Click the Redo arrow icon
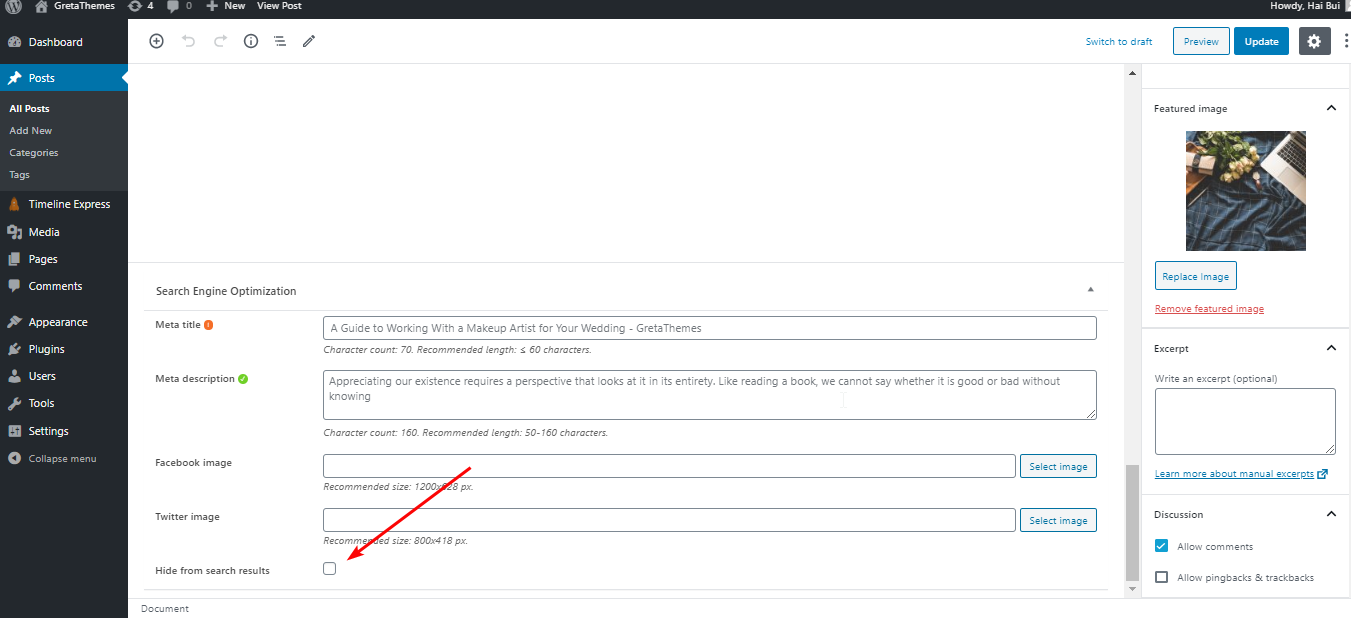Viewport: 1351px width, 618px height. pos(220,41)
